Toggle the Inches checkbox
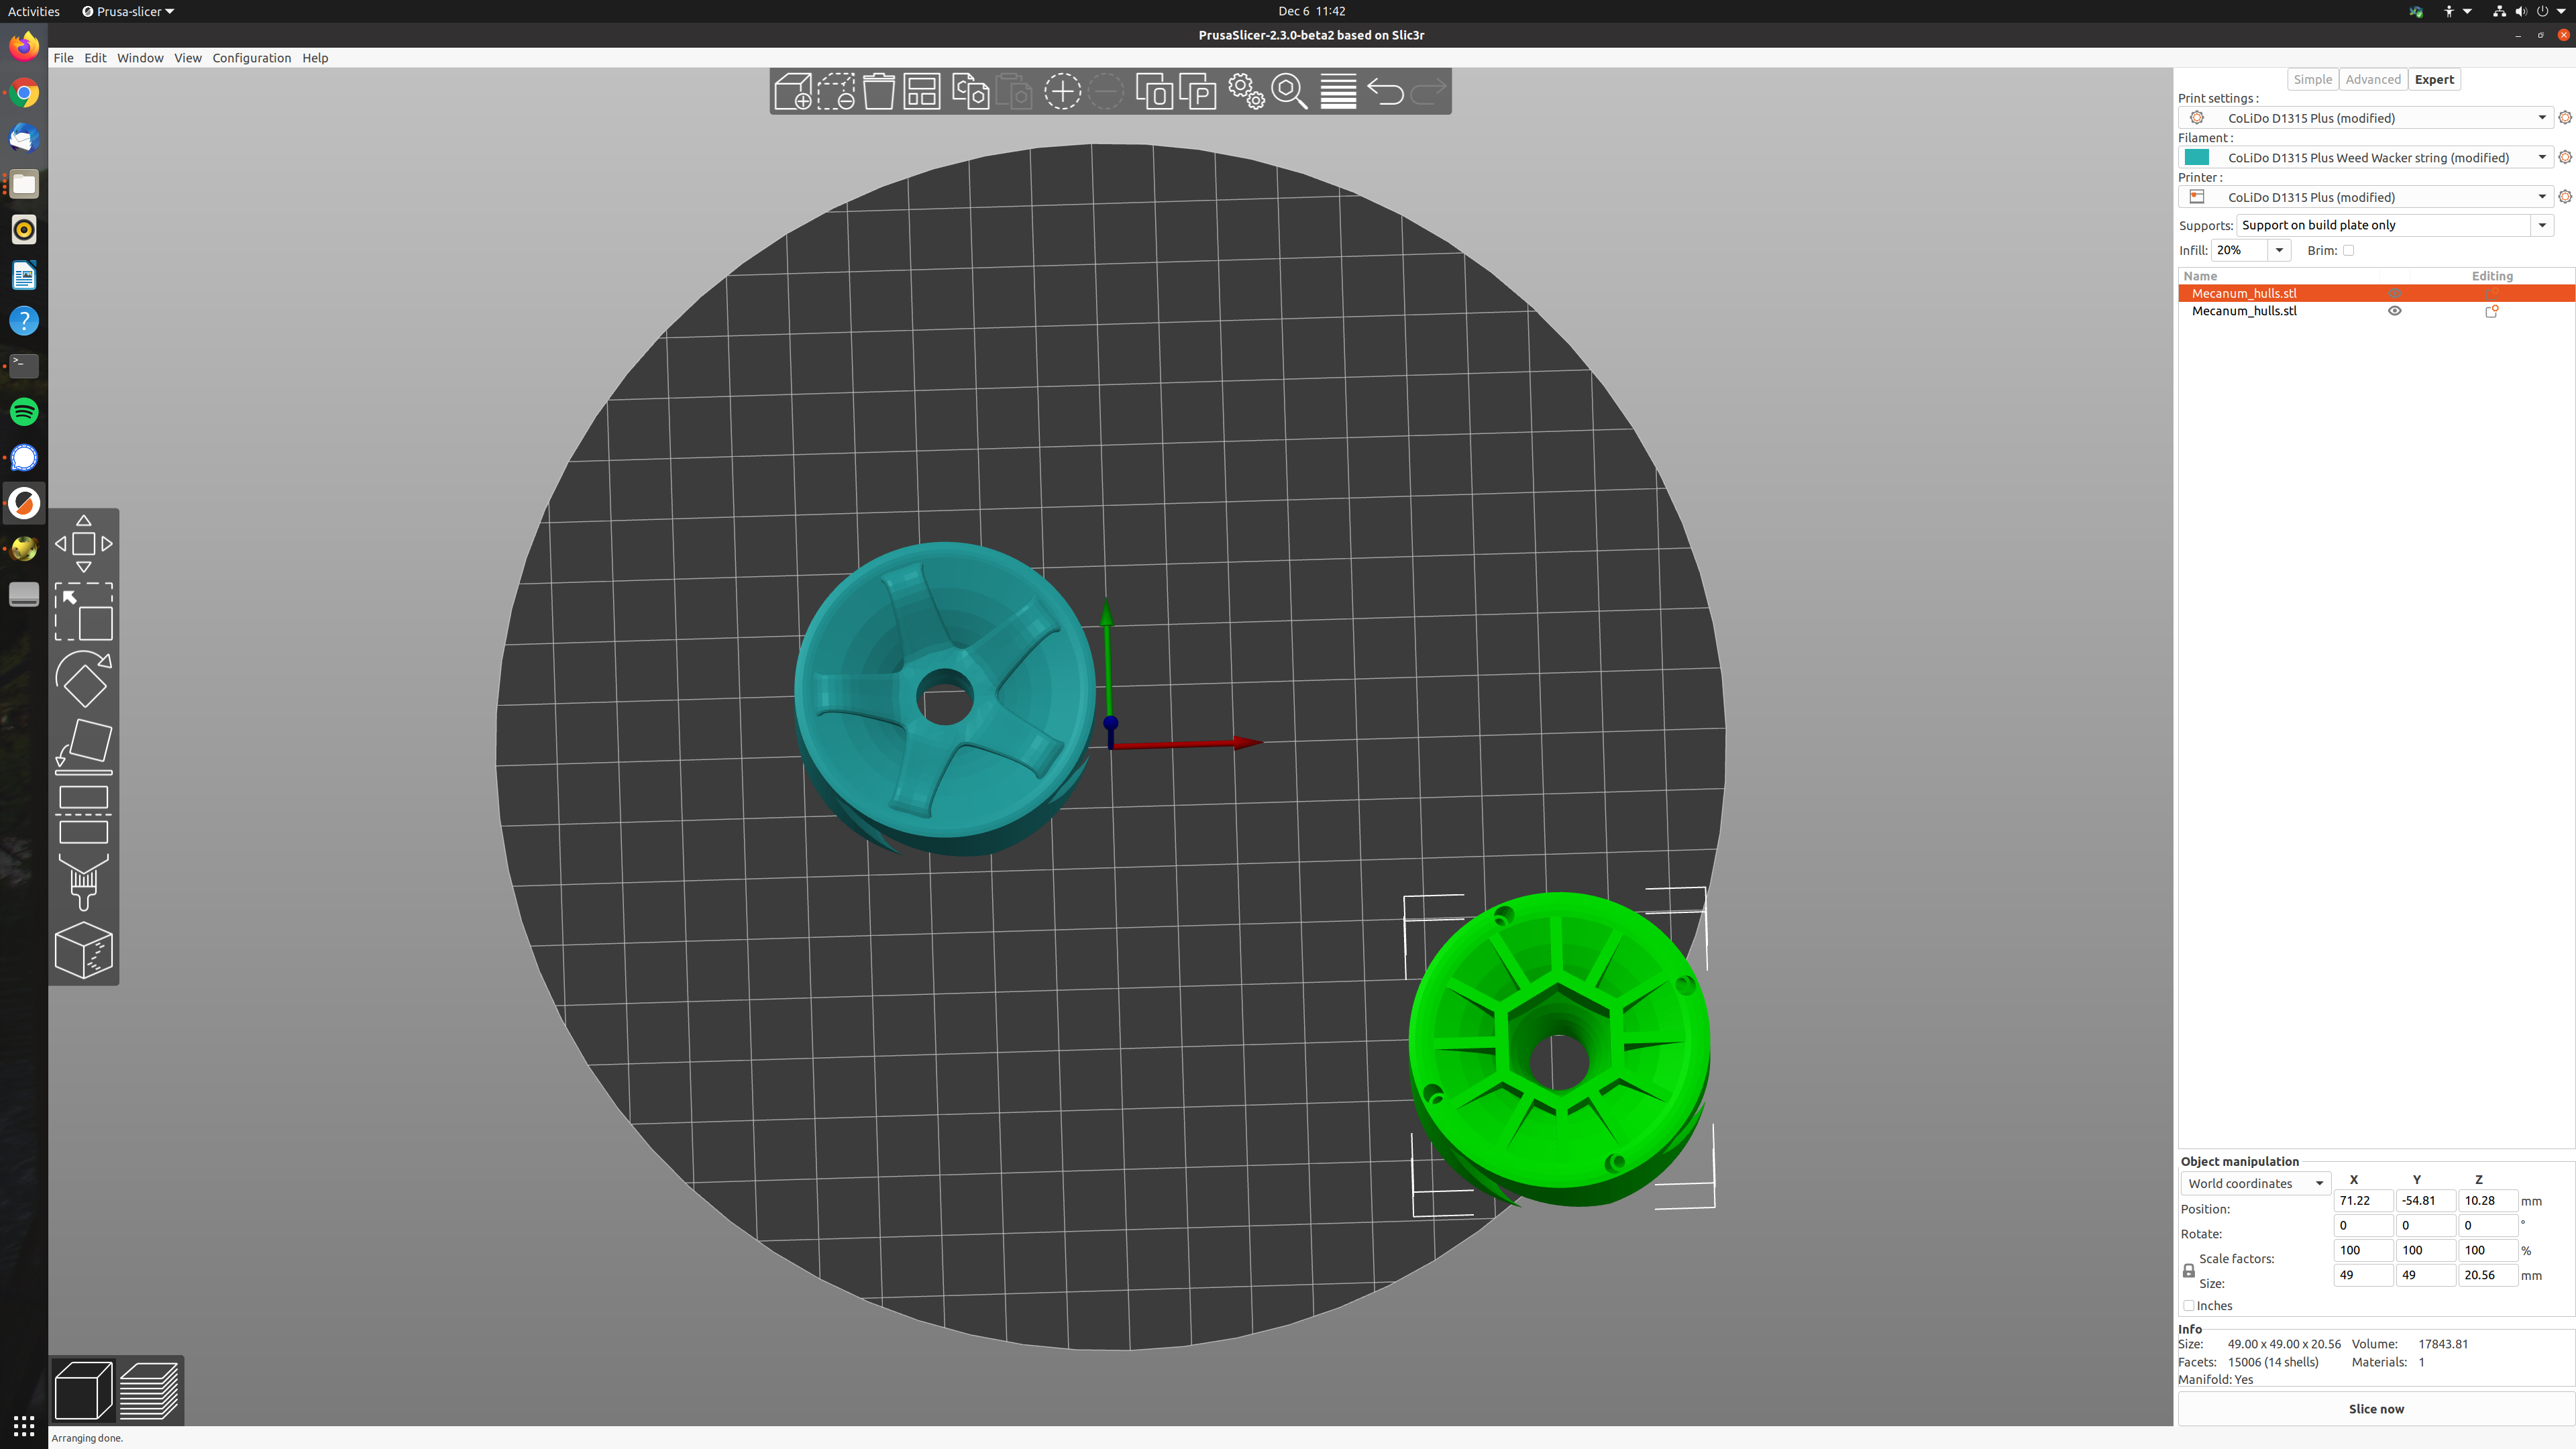2576x1449 pixels. [x=2189, y=1306]
